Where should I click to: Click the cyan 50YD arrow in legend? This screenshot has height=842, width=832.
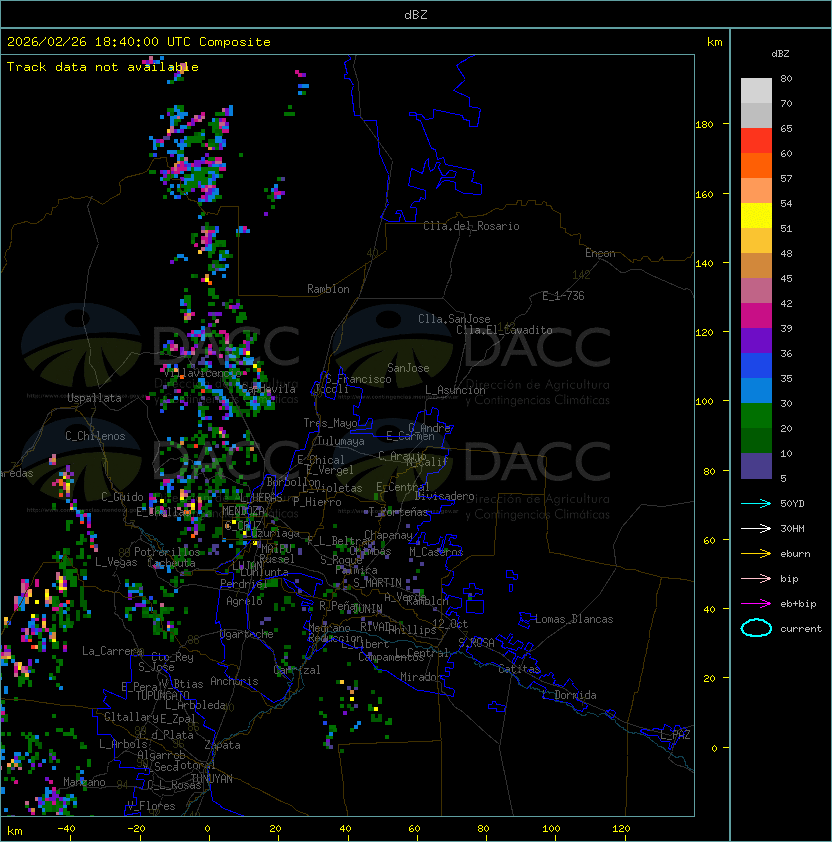(x=756, y=503)
